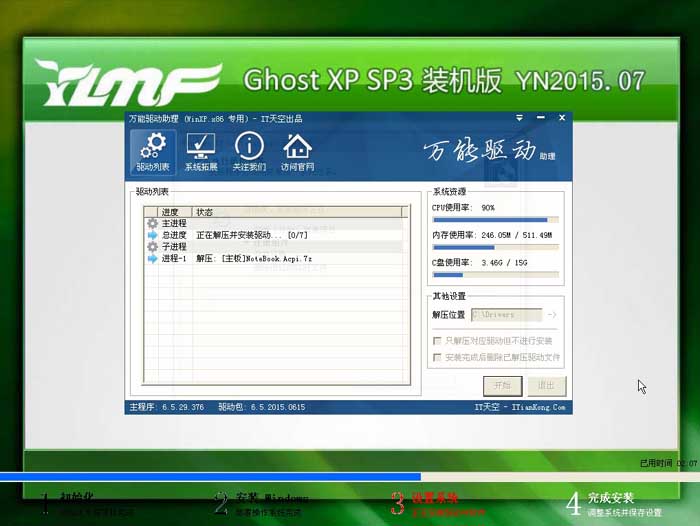Click step 4 完成安装 label

[x=611, y=497]
